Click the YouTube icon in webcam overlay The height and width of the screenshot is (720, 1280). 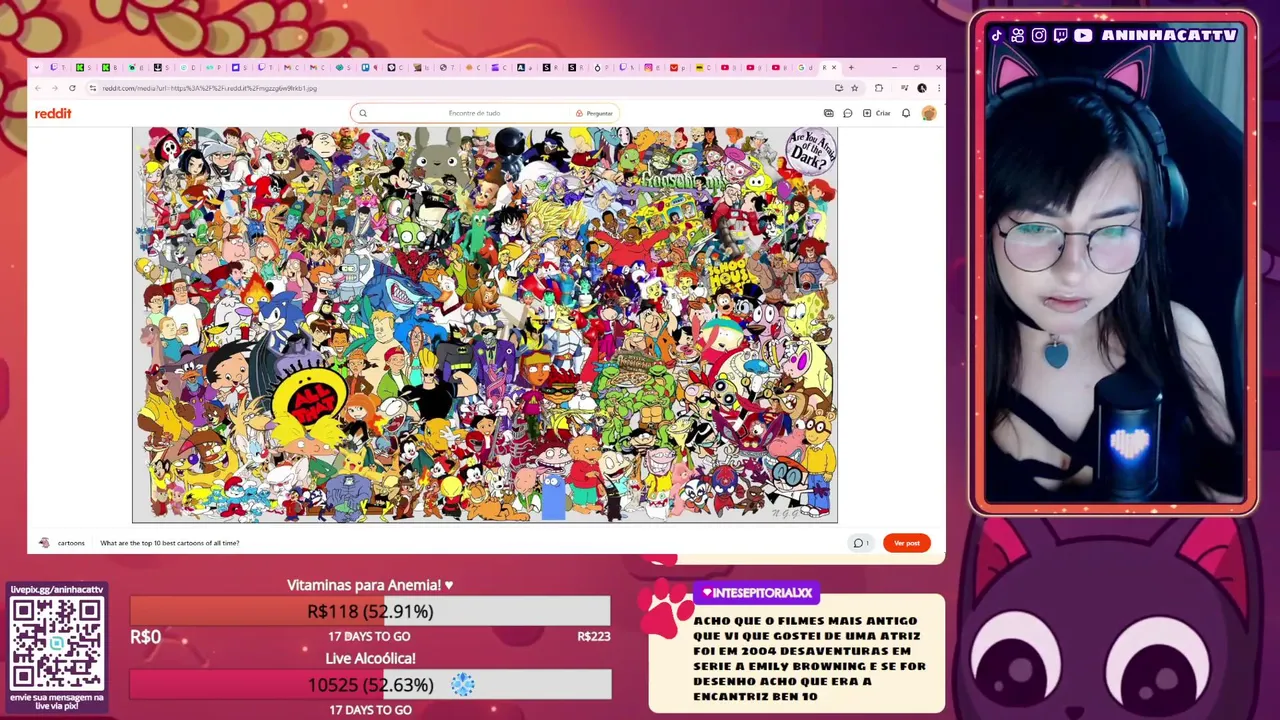pos(1083,35)
